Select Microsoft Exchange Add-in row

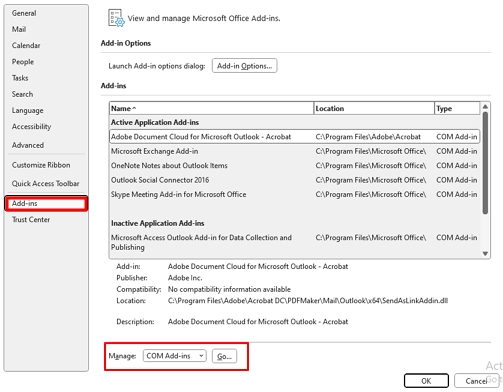tap(294, 151)
